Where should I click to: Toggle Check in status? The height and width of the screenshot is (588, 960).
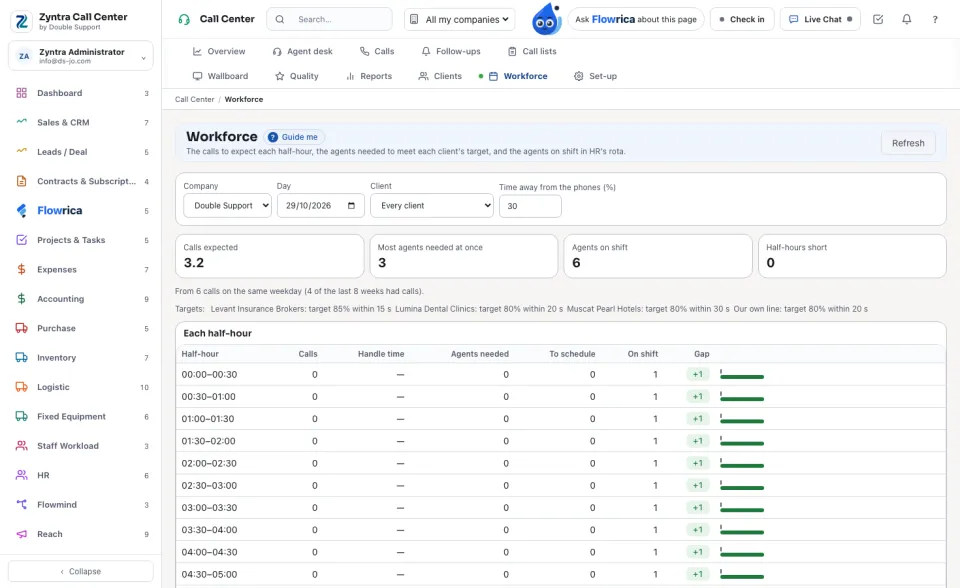point(741,20)
